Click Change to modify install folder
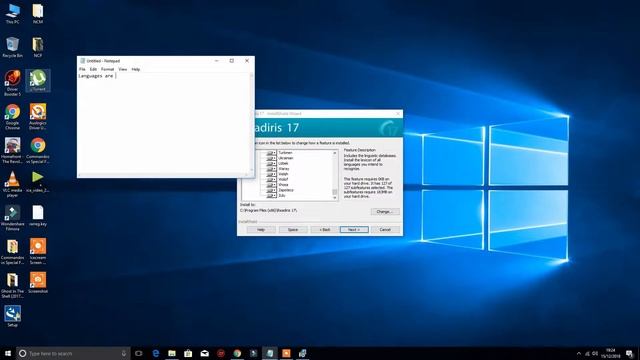The height and width of the screenshot is (360, 640). [385, 211]
